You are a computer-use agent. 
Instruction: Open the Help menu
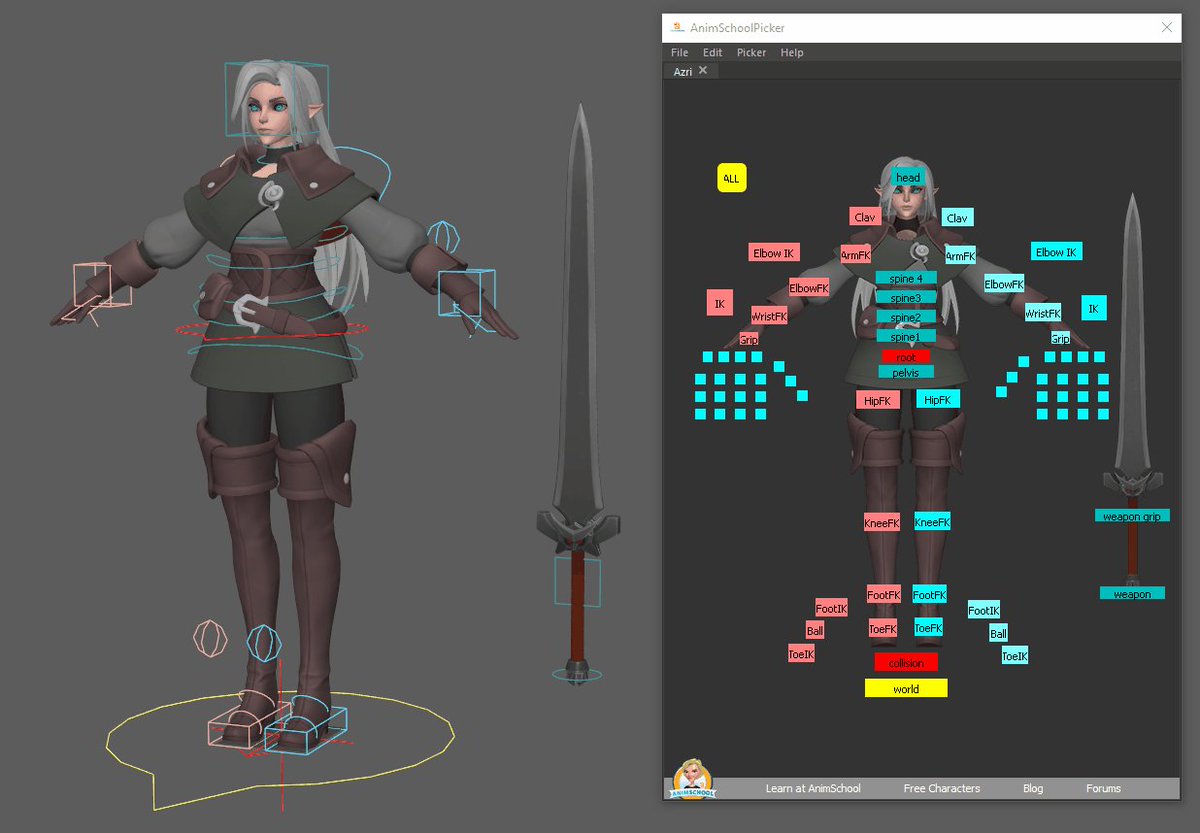(791, 52)
